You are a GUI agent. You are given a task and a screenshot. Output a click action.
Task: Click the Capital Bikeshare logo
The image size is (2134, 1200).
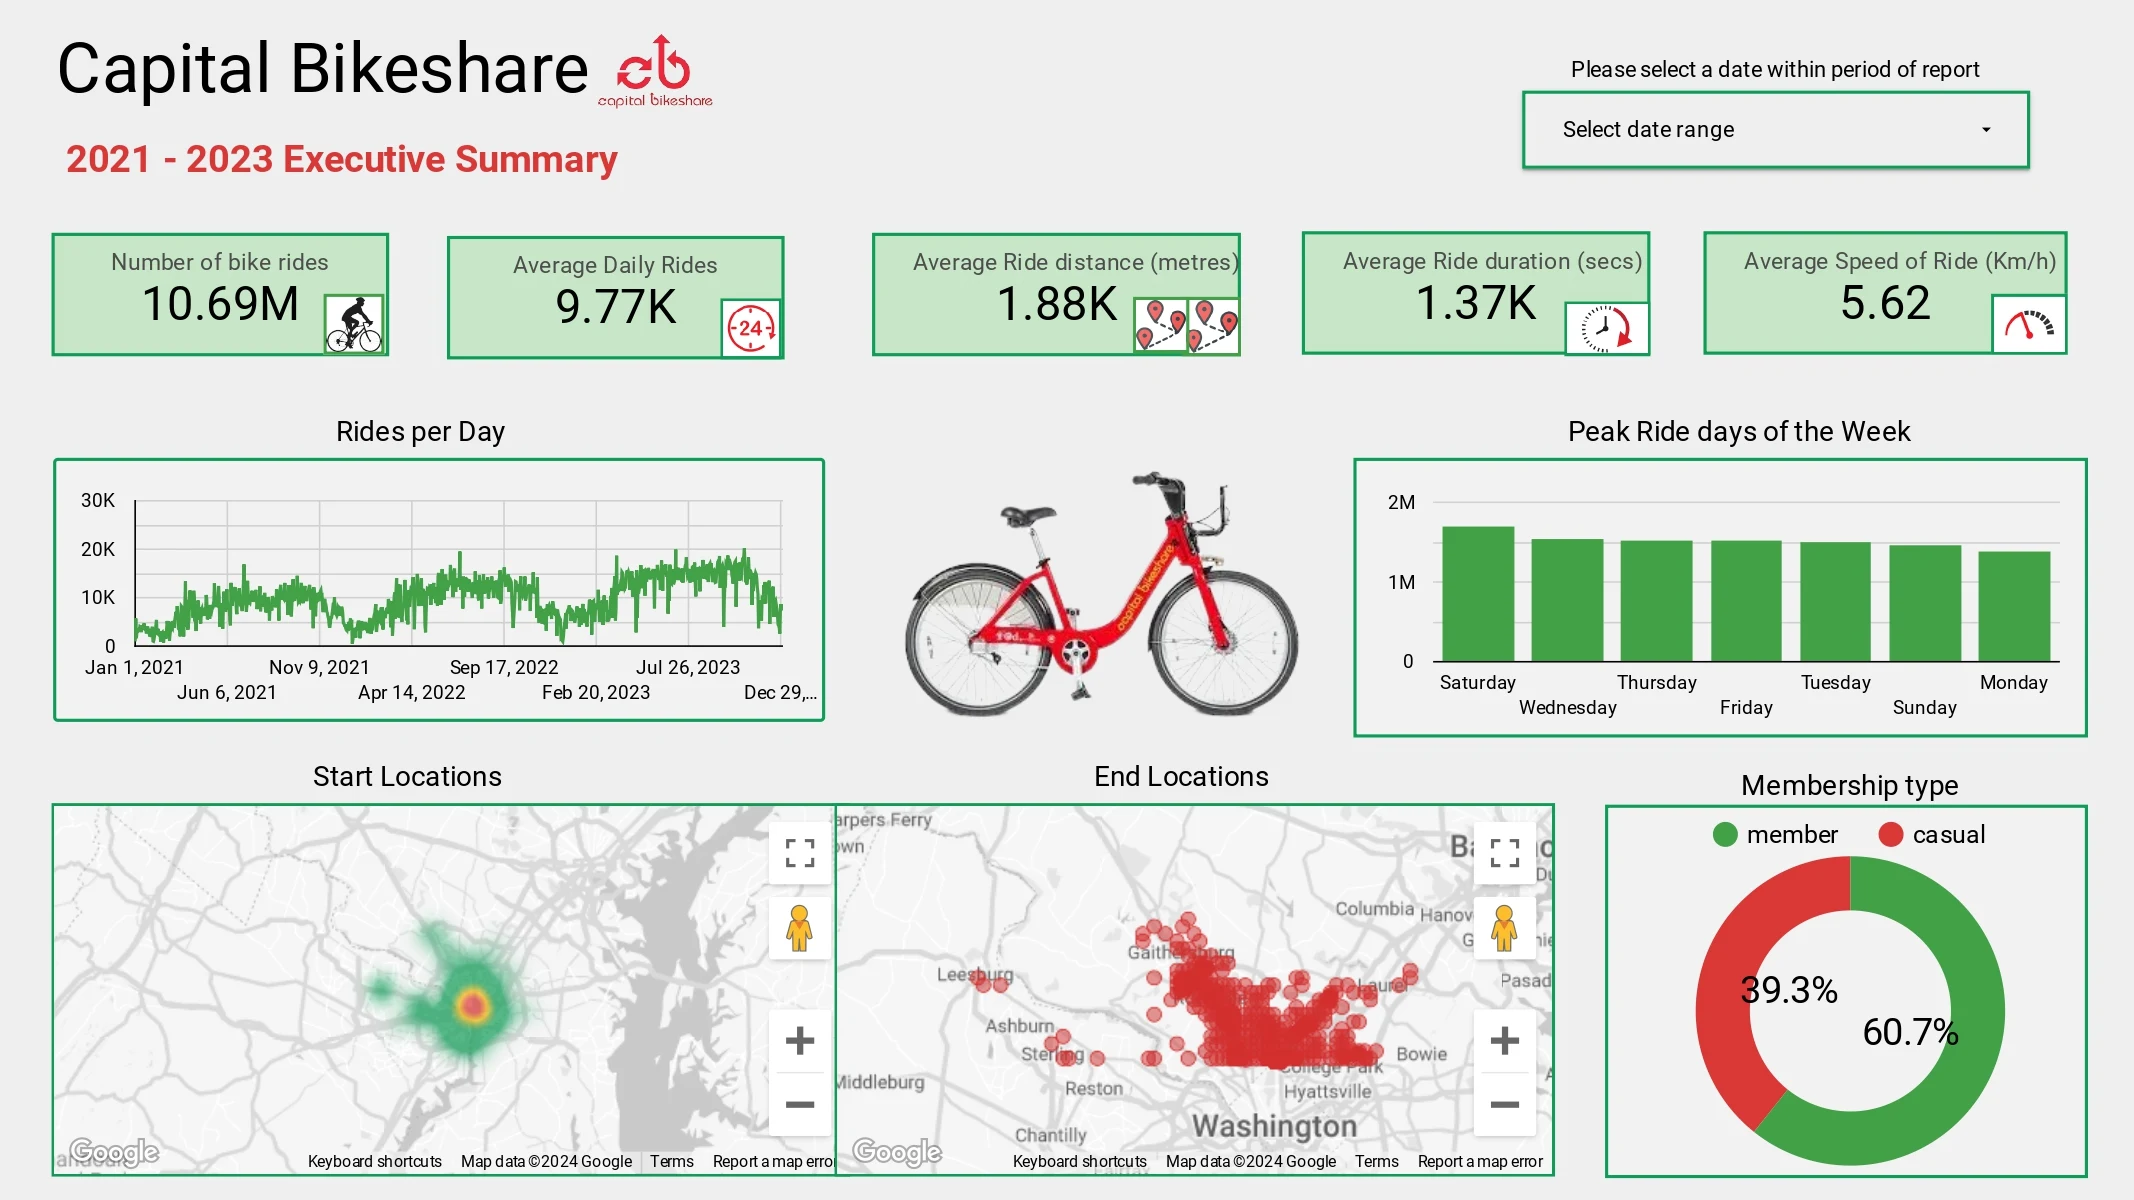tap(655, 70)
